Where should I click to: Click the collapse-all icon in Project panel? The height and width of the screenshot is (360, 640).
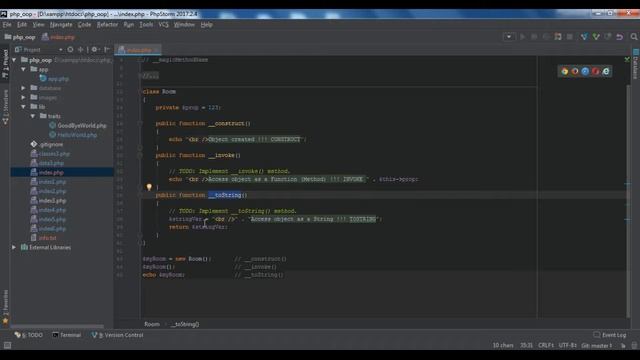point(81,49)
